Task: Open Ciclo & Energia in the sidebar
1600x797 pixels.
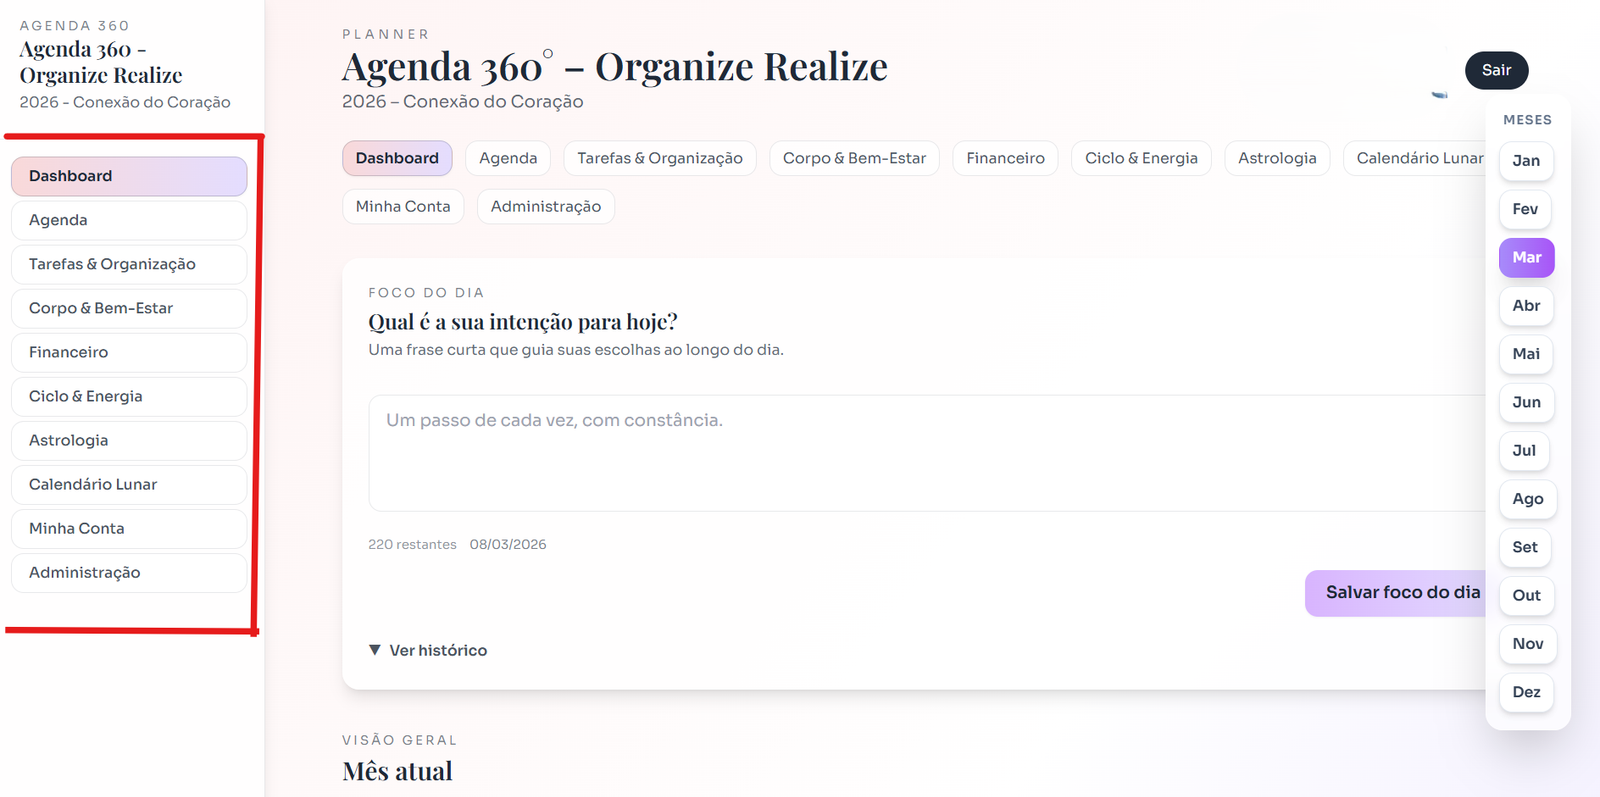Action: [x=129, y=396]
